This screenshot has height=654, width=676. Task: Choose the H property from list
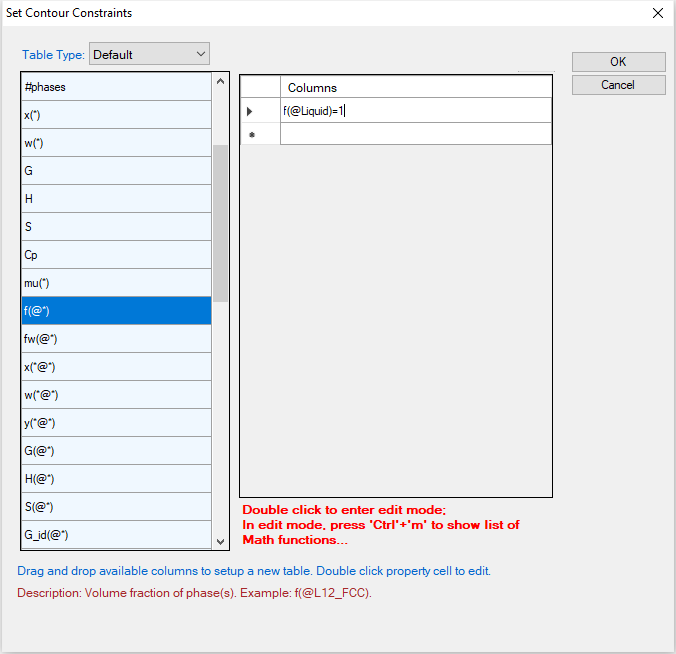(116, 199)
